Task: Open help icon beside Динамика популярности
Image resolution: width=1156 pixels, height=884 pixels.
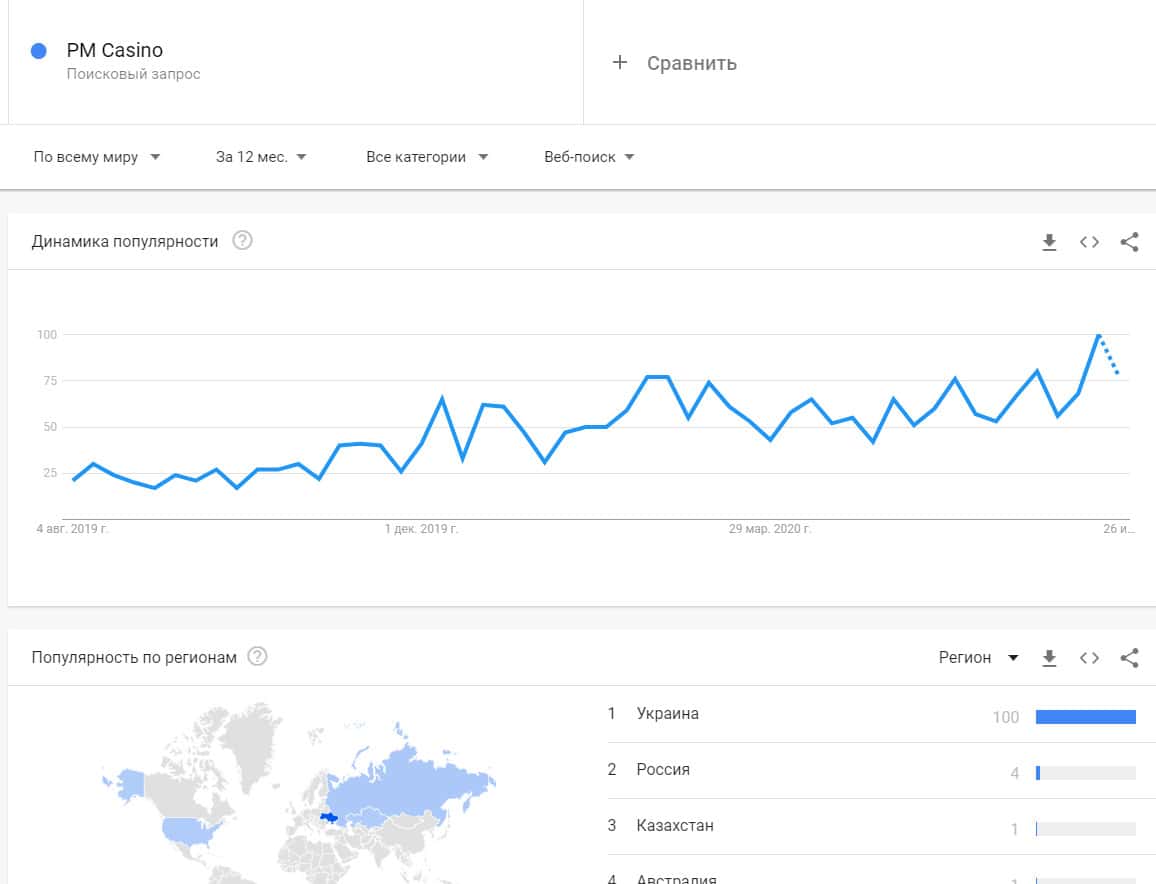Action: click(242, 241)
